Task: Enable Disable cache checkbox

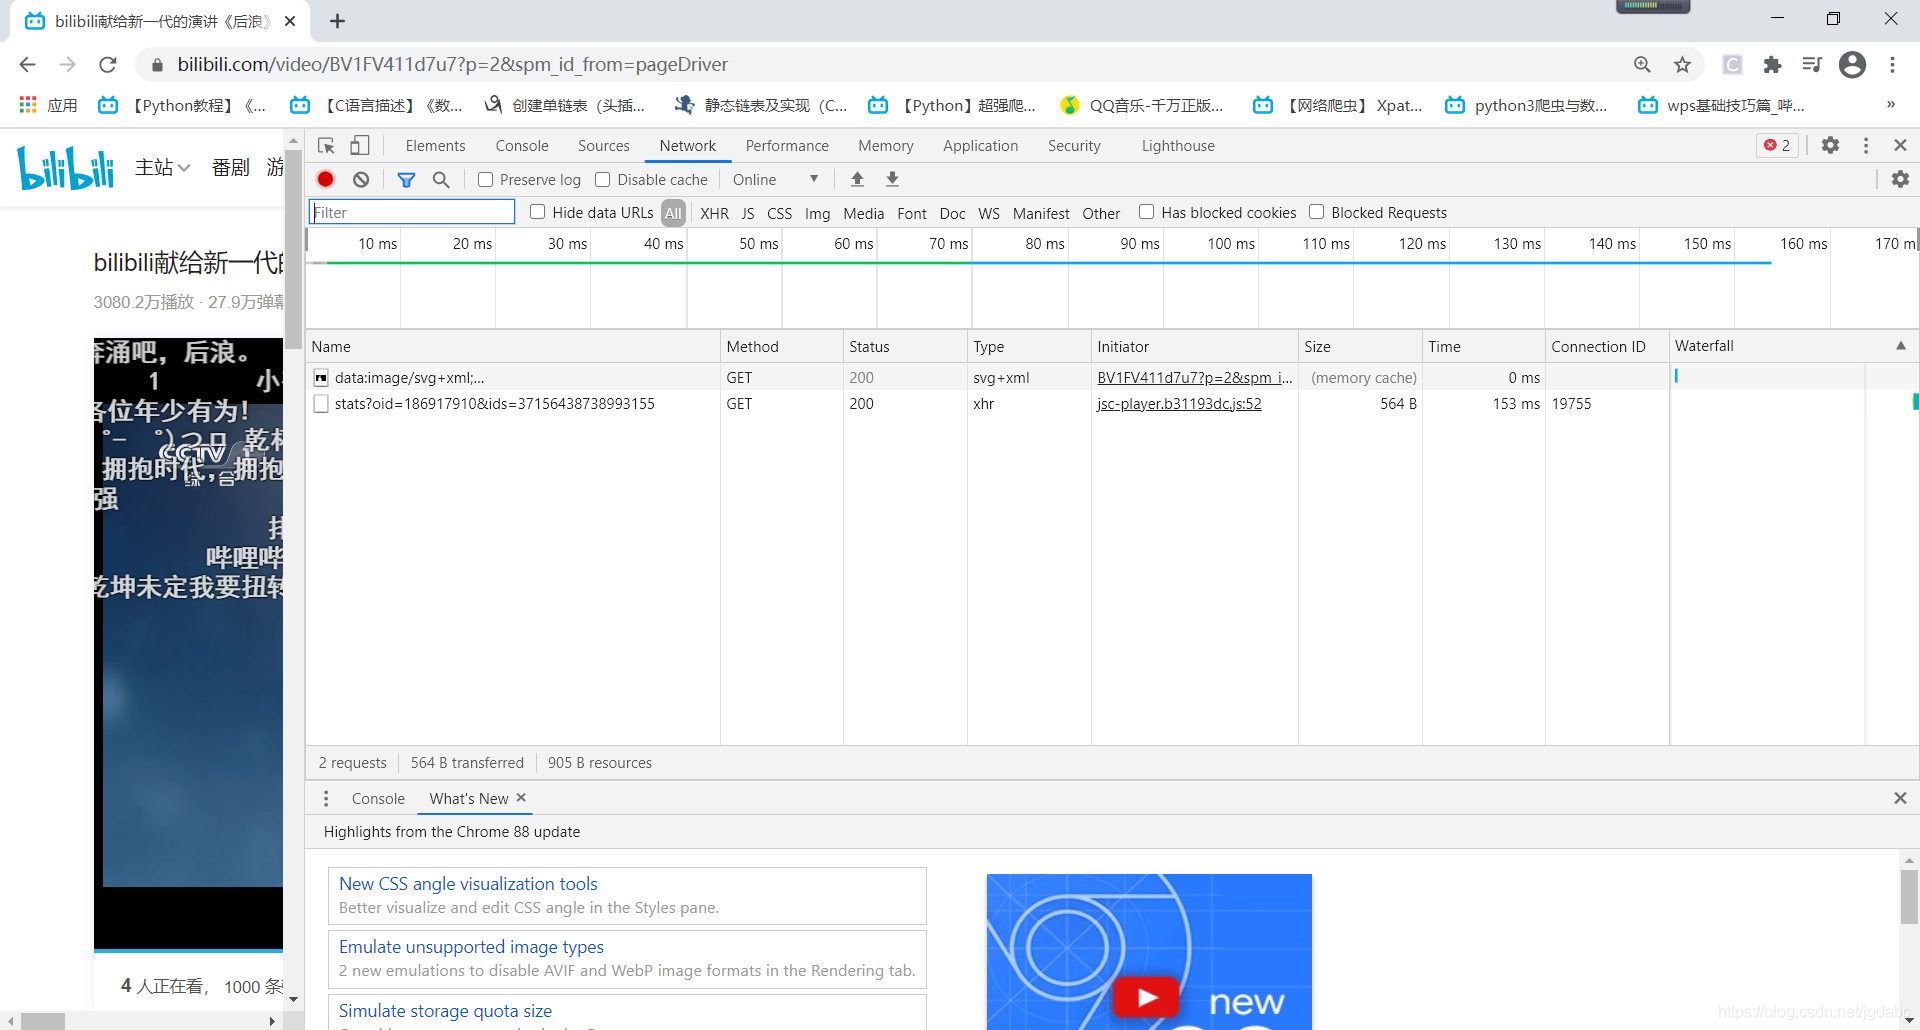Action: (x=603, y=180)
